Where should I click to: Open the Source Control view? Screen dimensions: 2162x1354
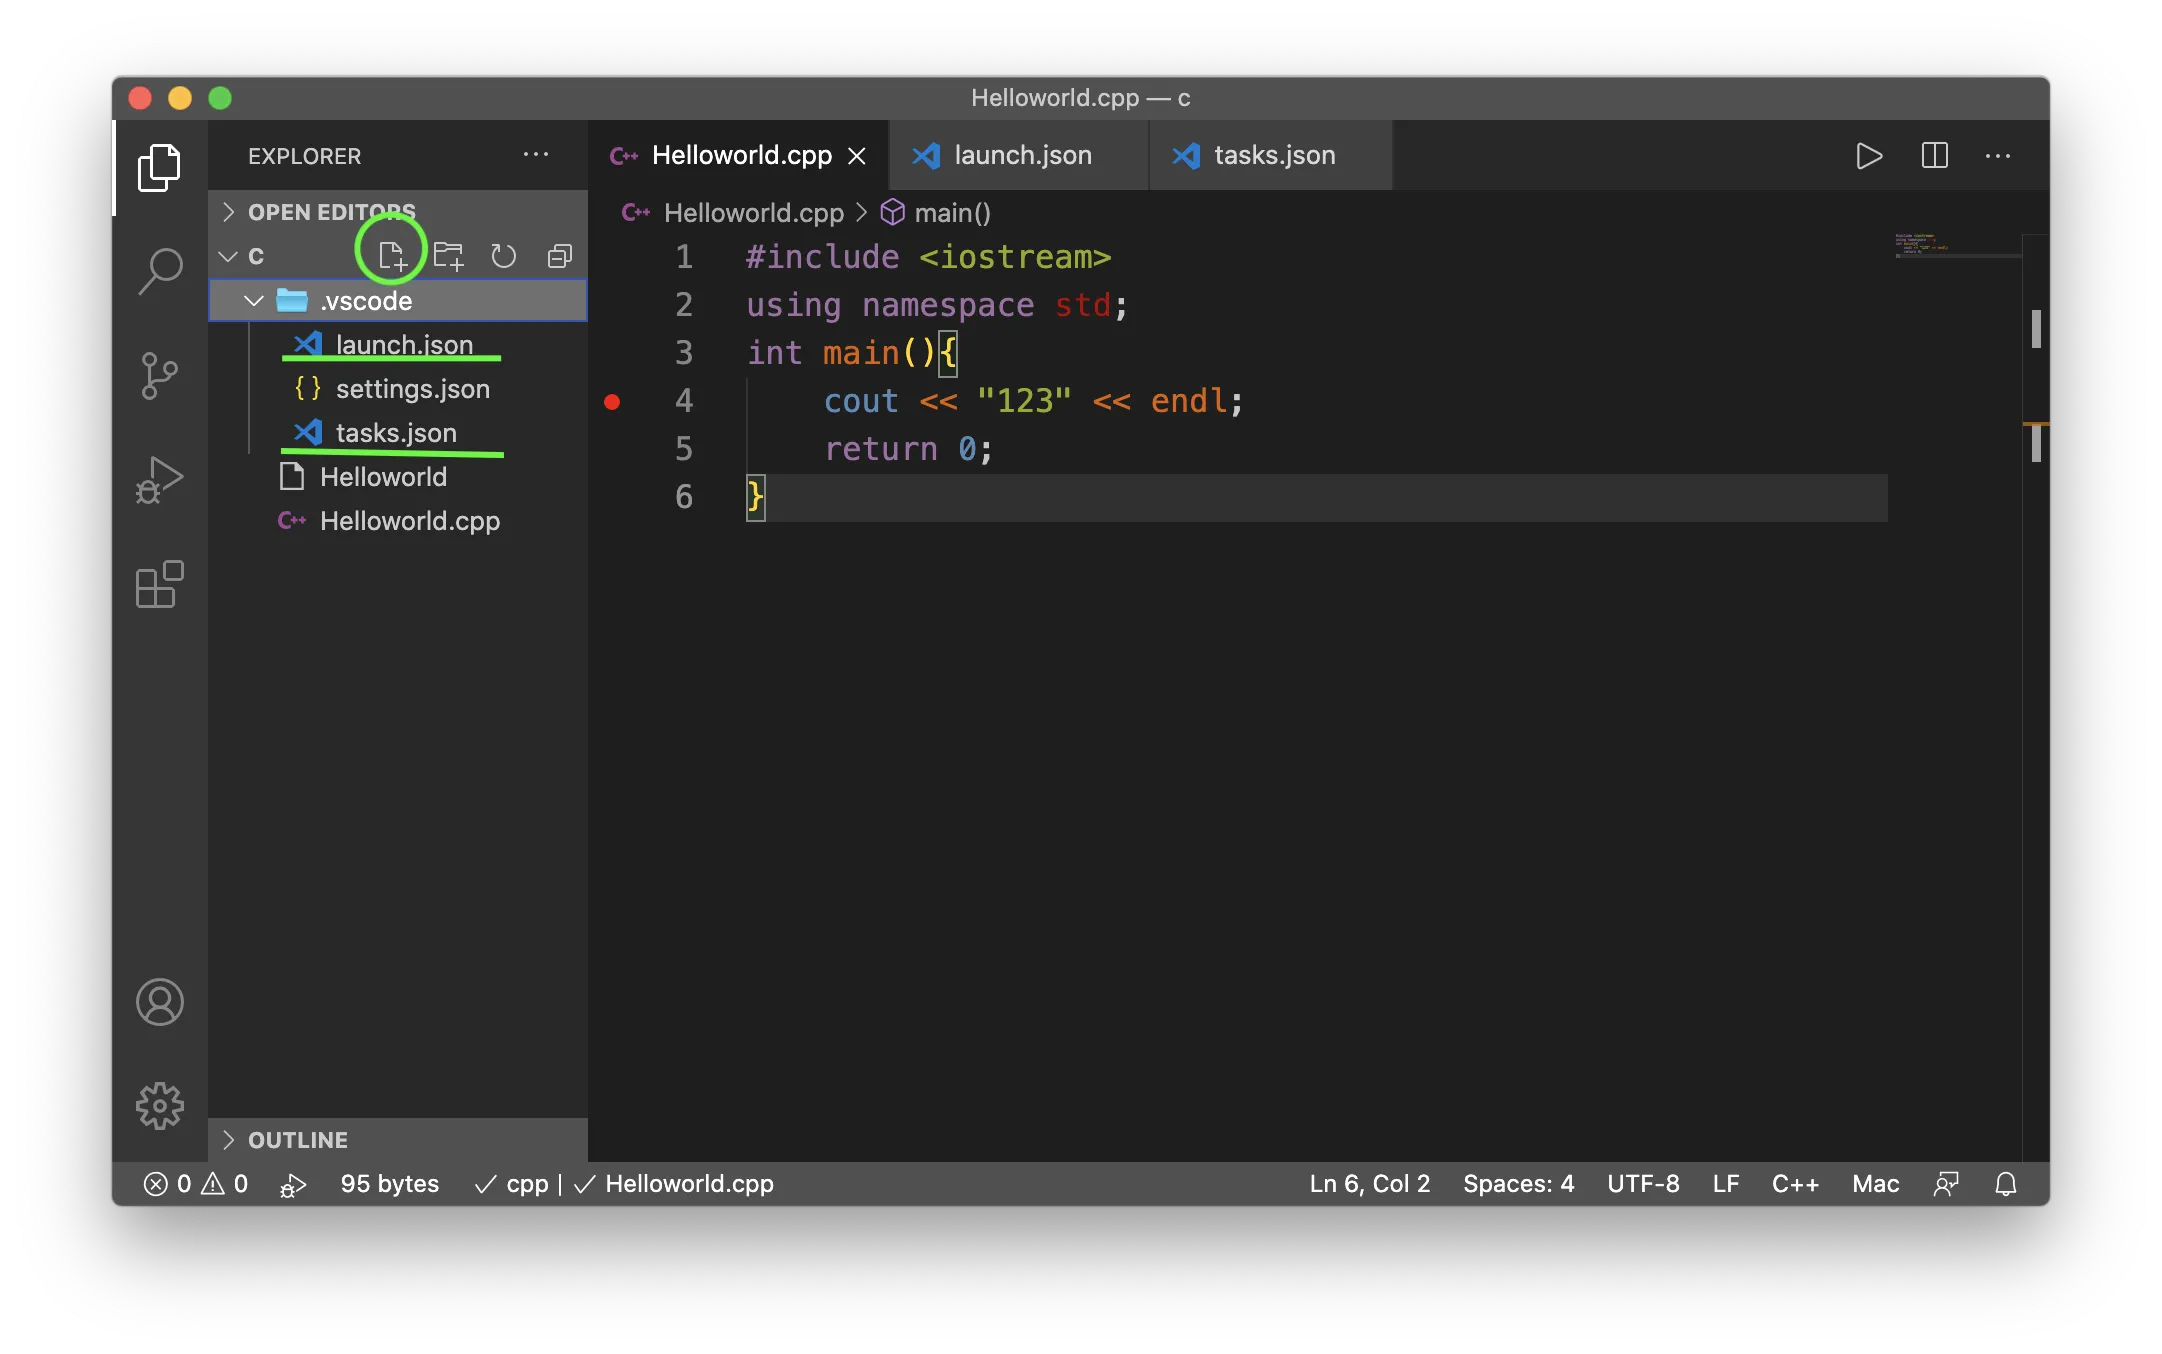pos(160,376)
